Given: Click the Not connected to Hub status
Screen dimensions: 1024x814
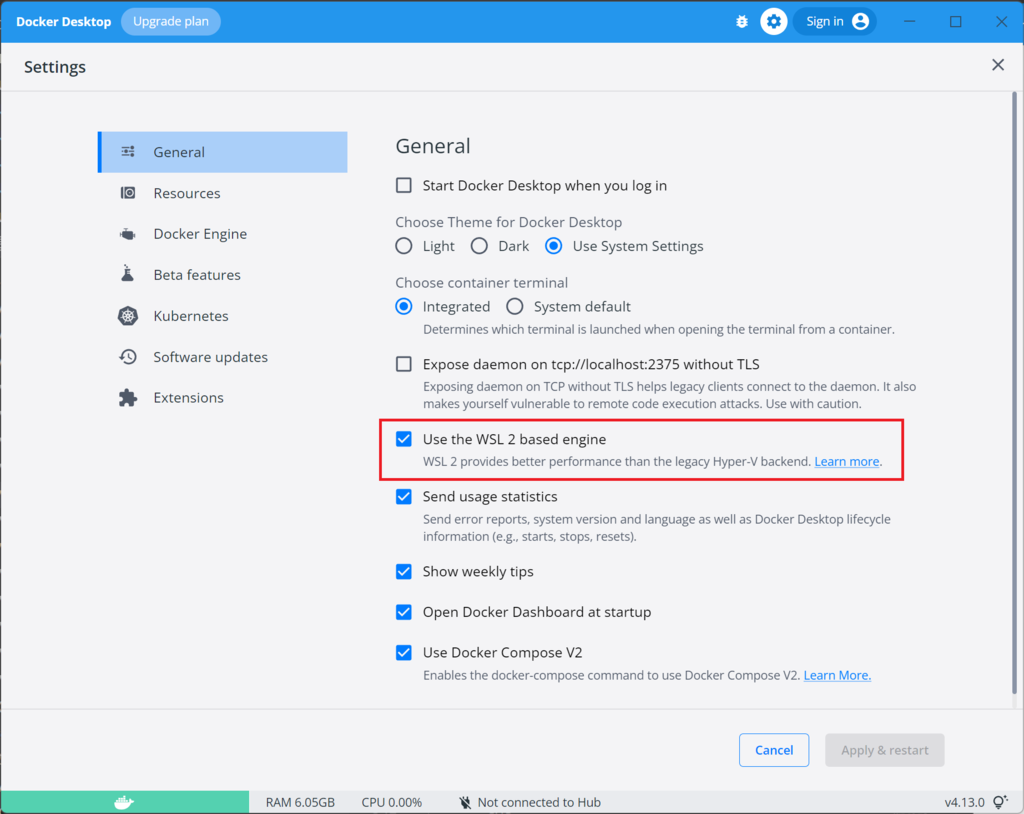Looking at the screenshot, I should 530,802.
